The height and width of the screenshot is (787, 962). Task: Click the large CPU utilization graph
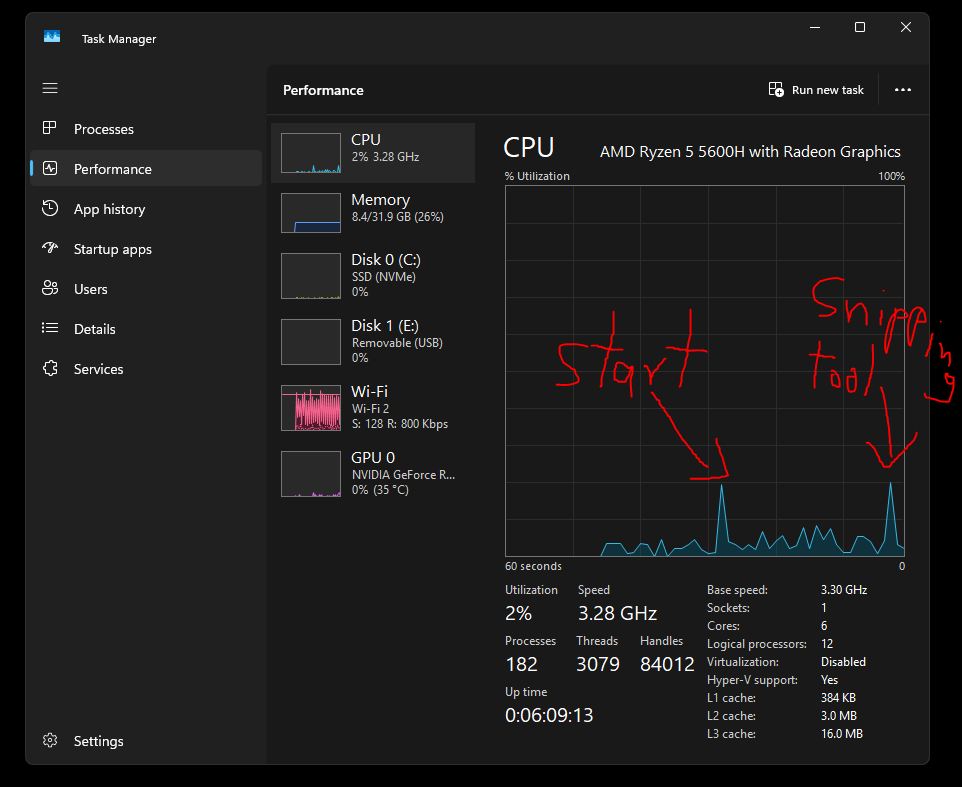704,370
